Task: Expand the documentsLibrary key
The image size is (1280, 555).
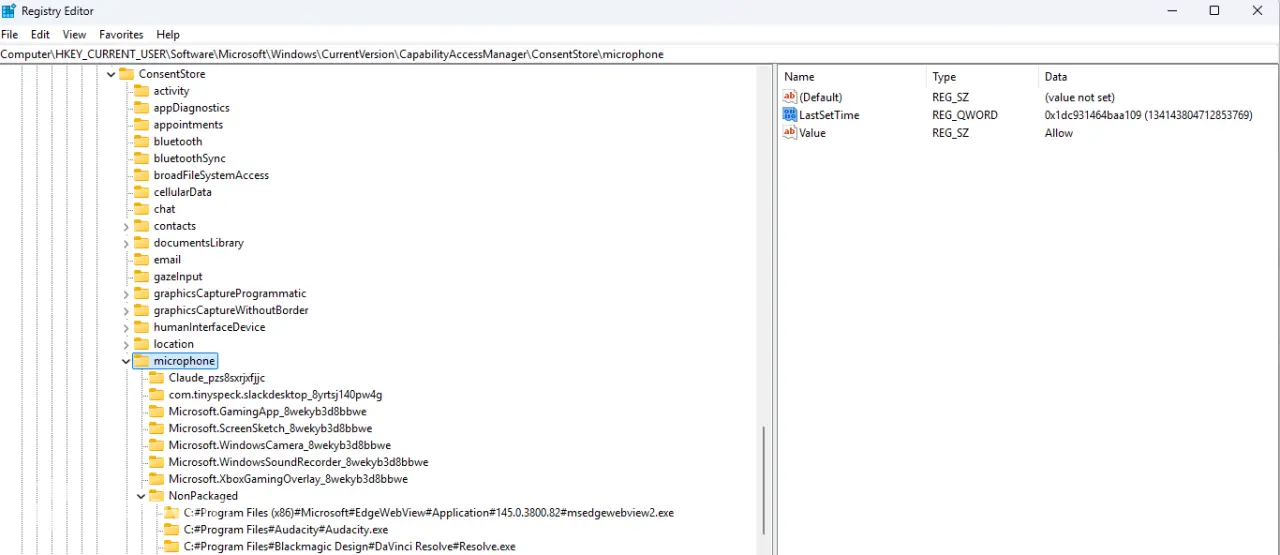Action: tap(126, 243)
